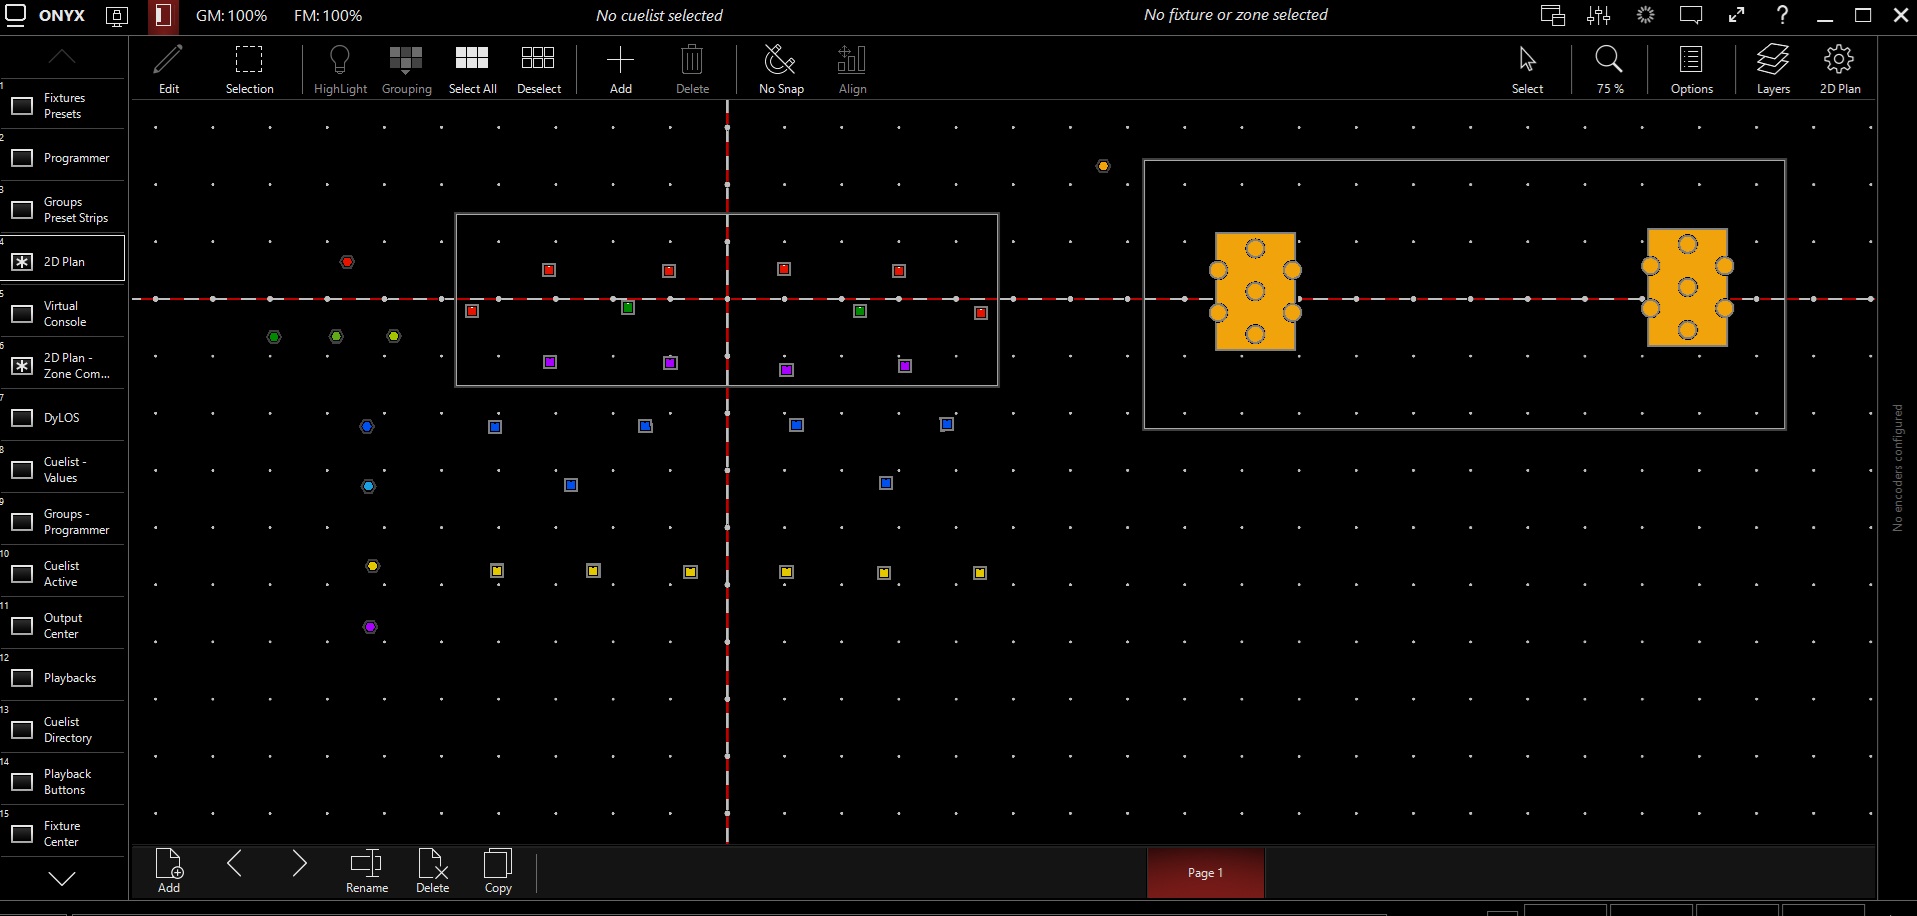Collapse sidebar list upward with chevron
This screenshot has height=916, width=1917.
[x=62, y=57]
